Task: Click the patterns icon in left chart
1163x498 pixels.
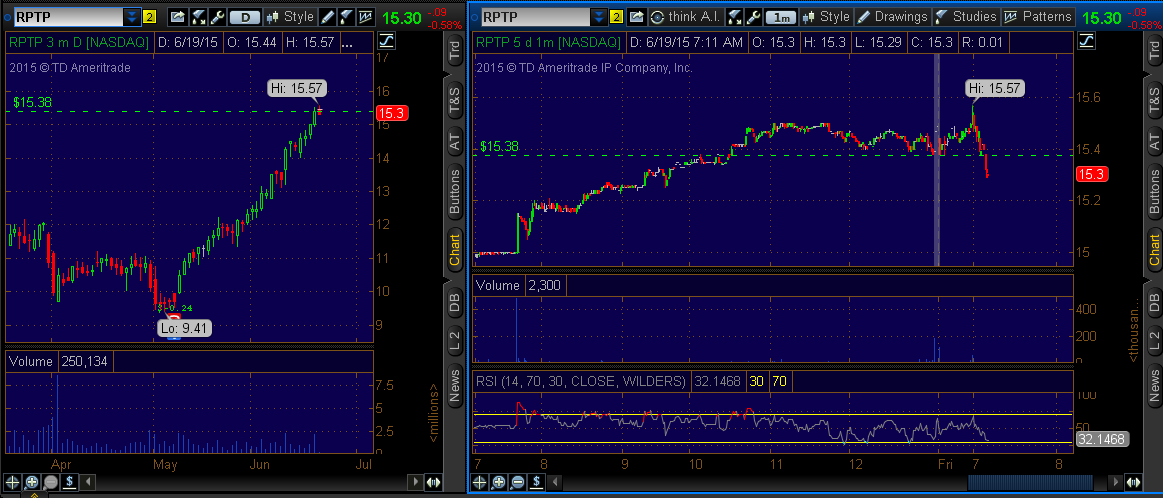Action: pos(366,16)
